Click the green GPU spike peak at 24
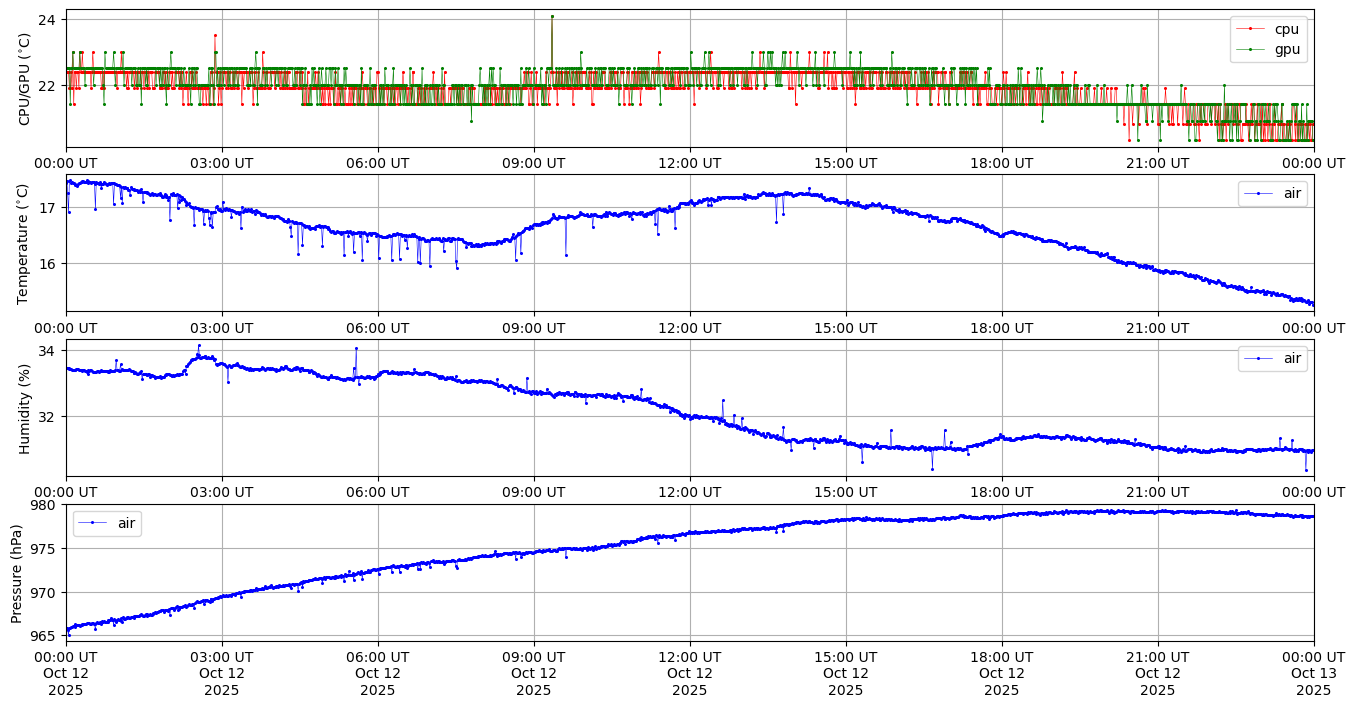This screenshot has height=707, width=1355. pyautogui.click(x=551, y=16)
